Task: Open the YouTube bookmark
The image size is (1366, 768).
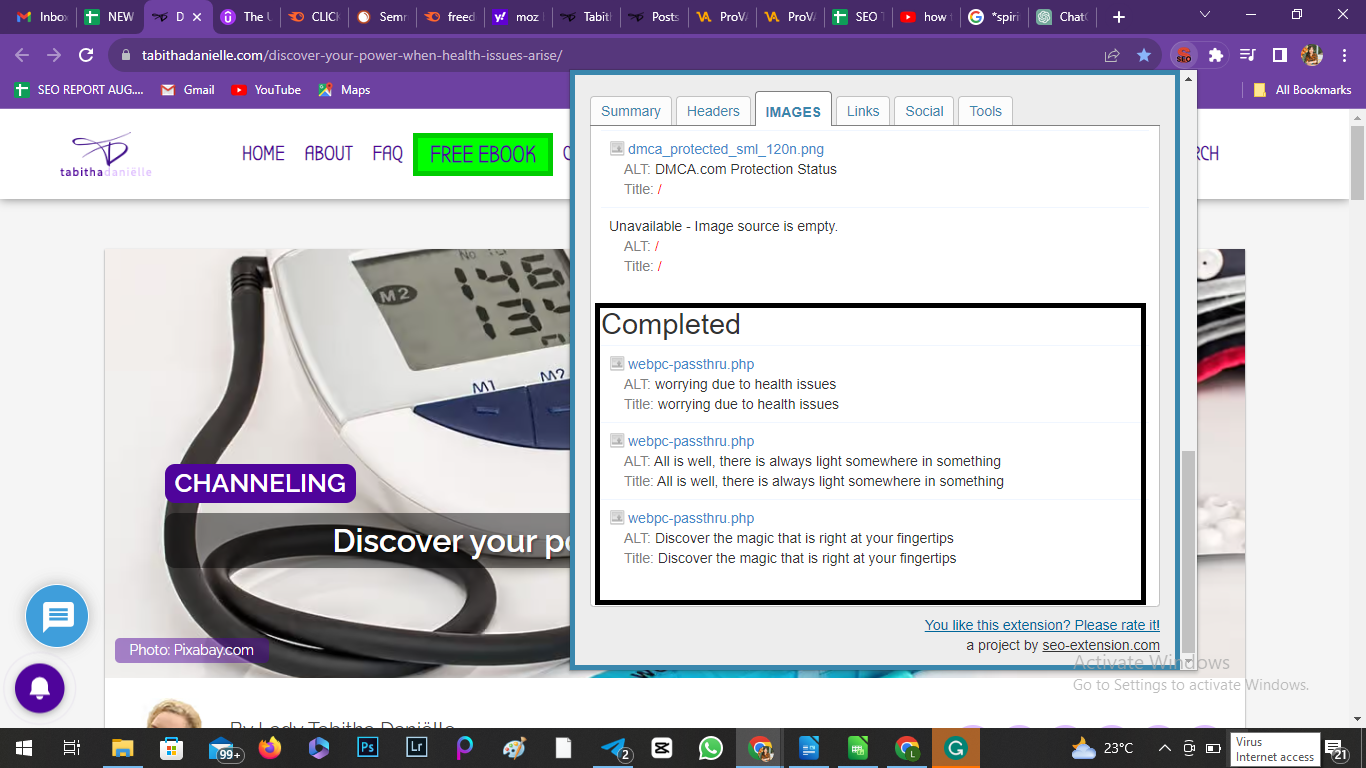Action: (x=266, y=89)
